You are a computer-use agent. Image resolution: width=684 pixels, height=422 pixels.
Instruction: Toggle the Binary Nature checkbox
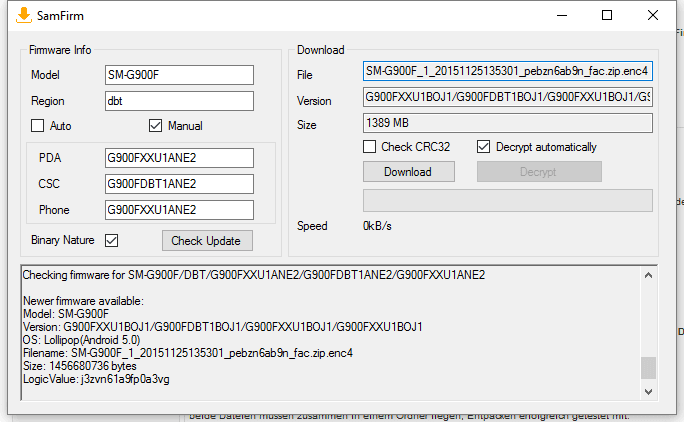pyautogui.click(x=112, y=240)
